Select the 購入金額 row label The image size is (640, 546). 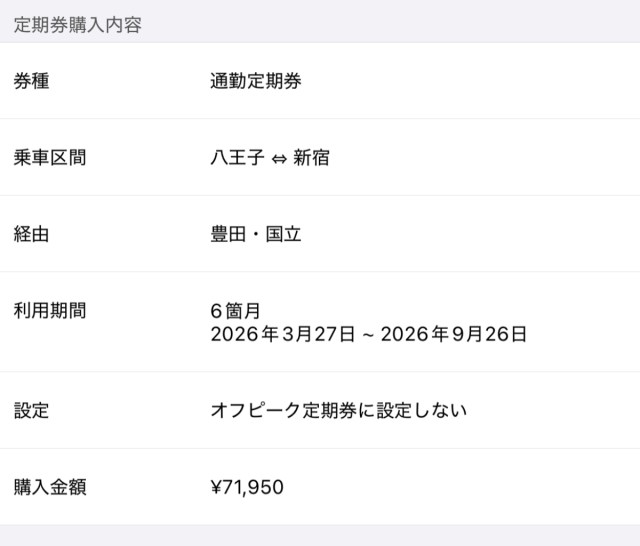click(49, 487)
